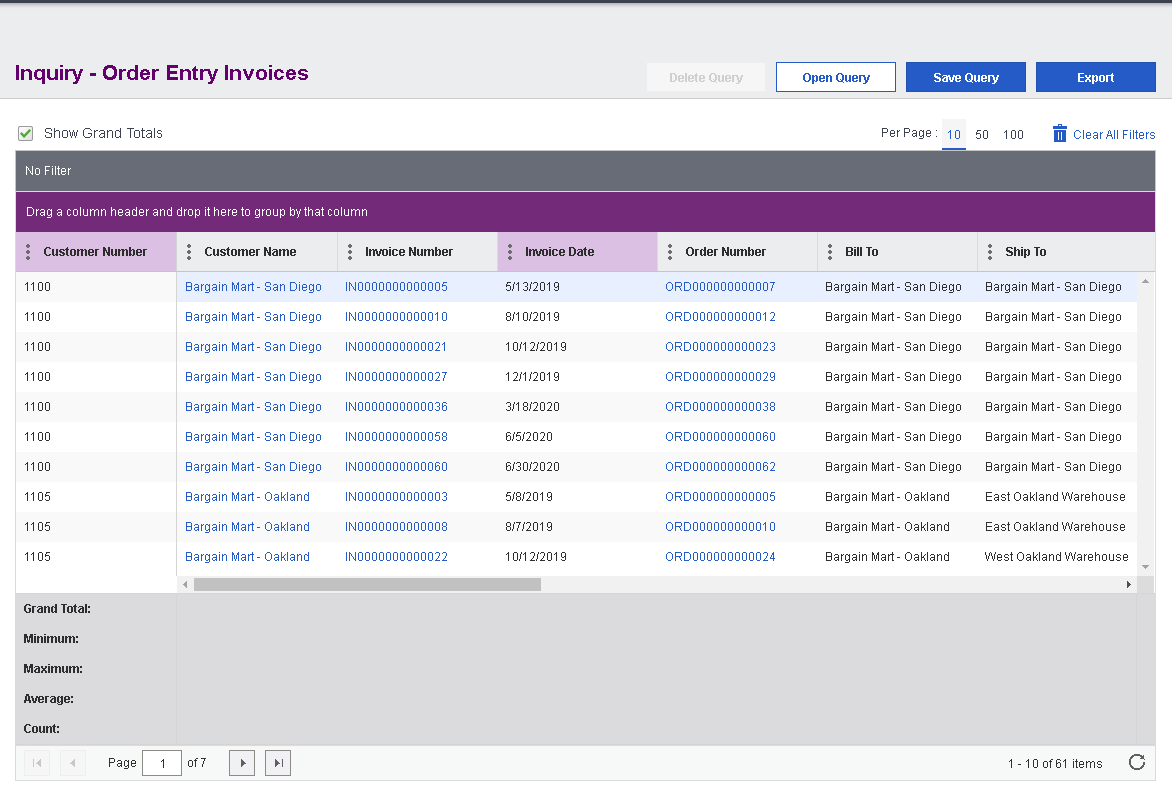Open invoice IN0000000000058

pyautogui.click(x=396, y=436)
